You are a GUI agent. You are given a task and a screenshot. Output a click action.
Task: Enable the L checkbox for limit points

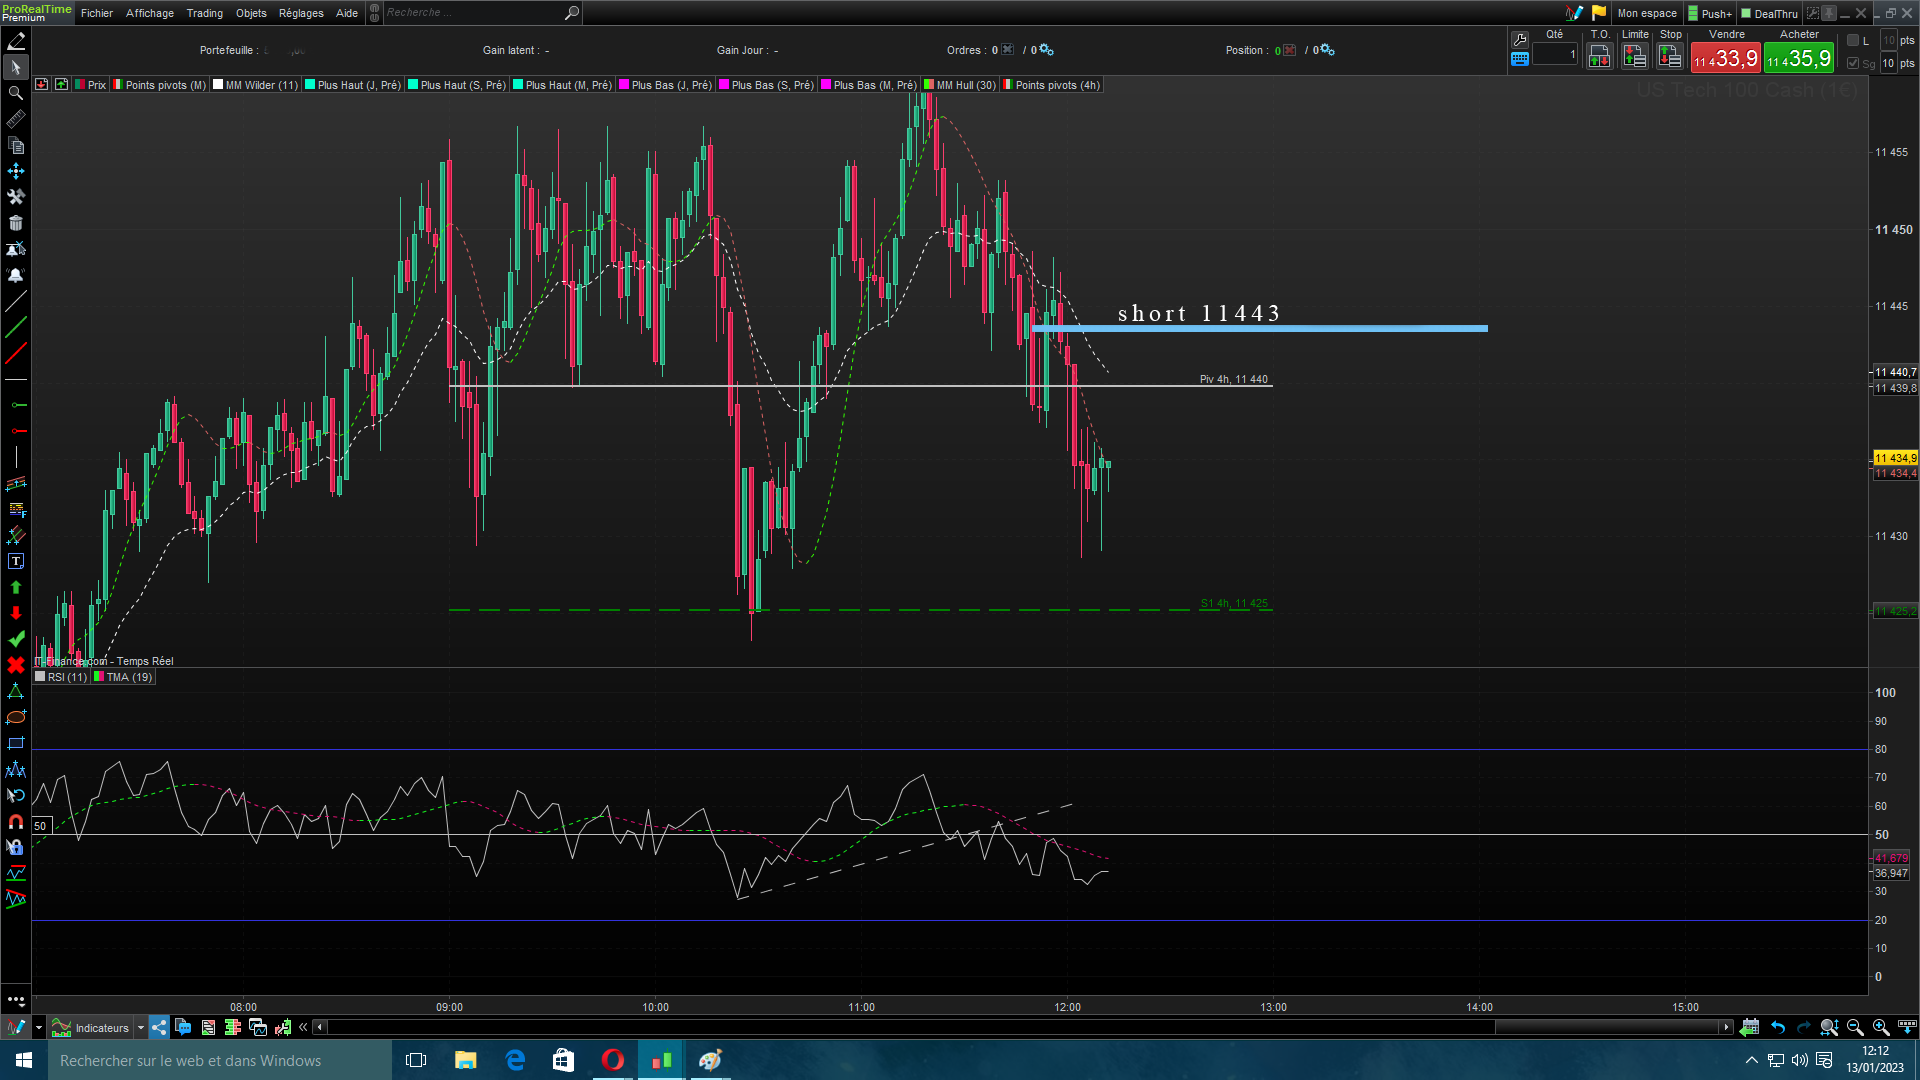pyautogui.click(x=1853, y=40)
